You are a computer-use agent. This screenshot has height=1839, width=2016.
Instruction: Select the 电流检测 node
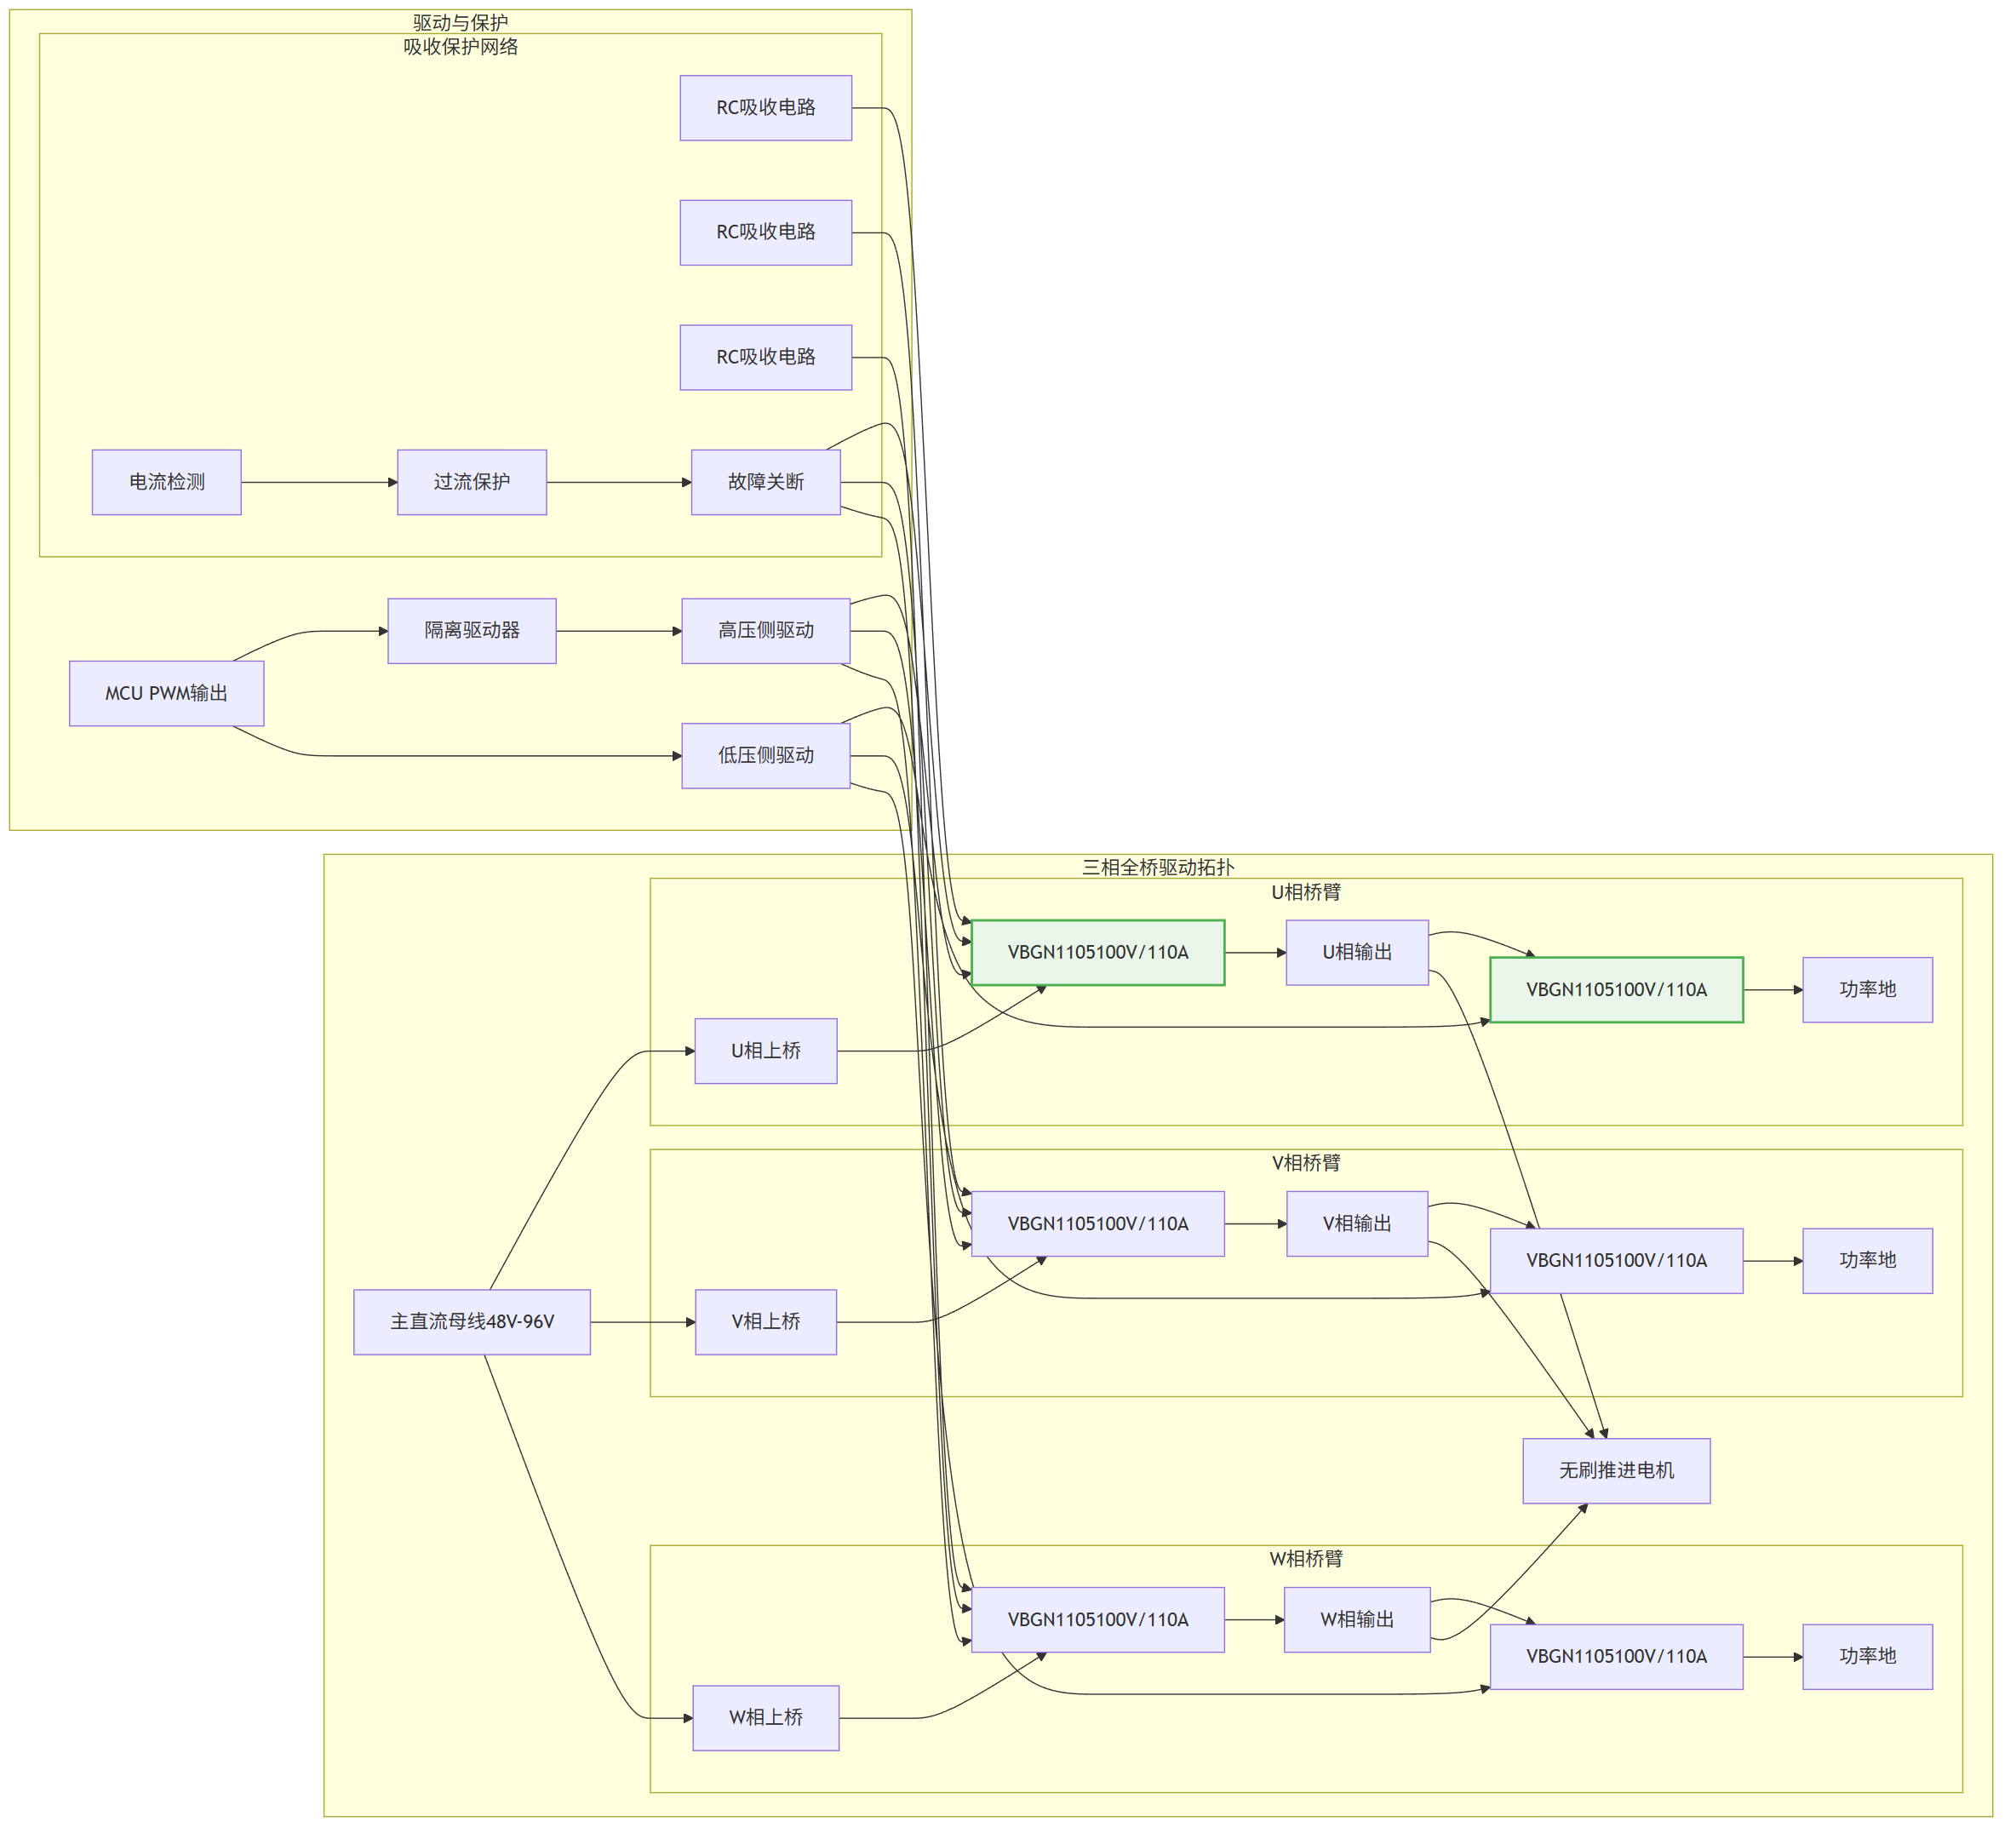click(167, 483)
